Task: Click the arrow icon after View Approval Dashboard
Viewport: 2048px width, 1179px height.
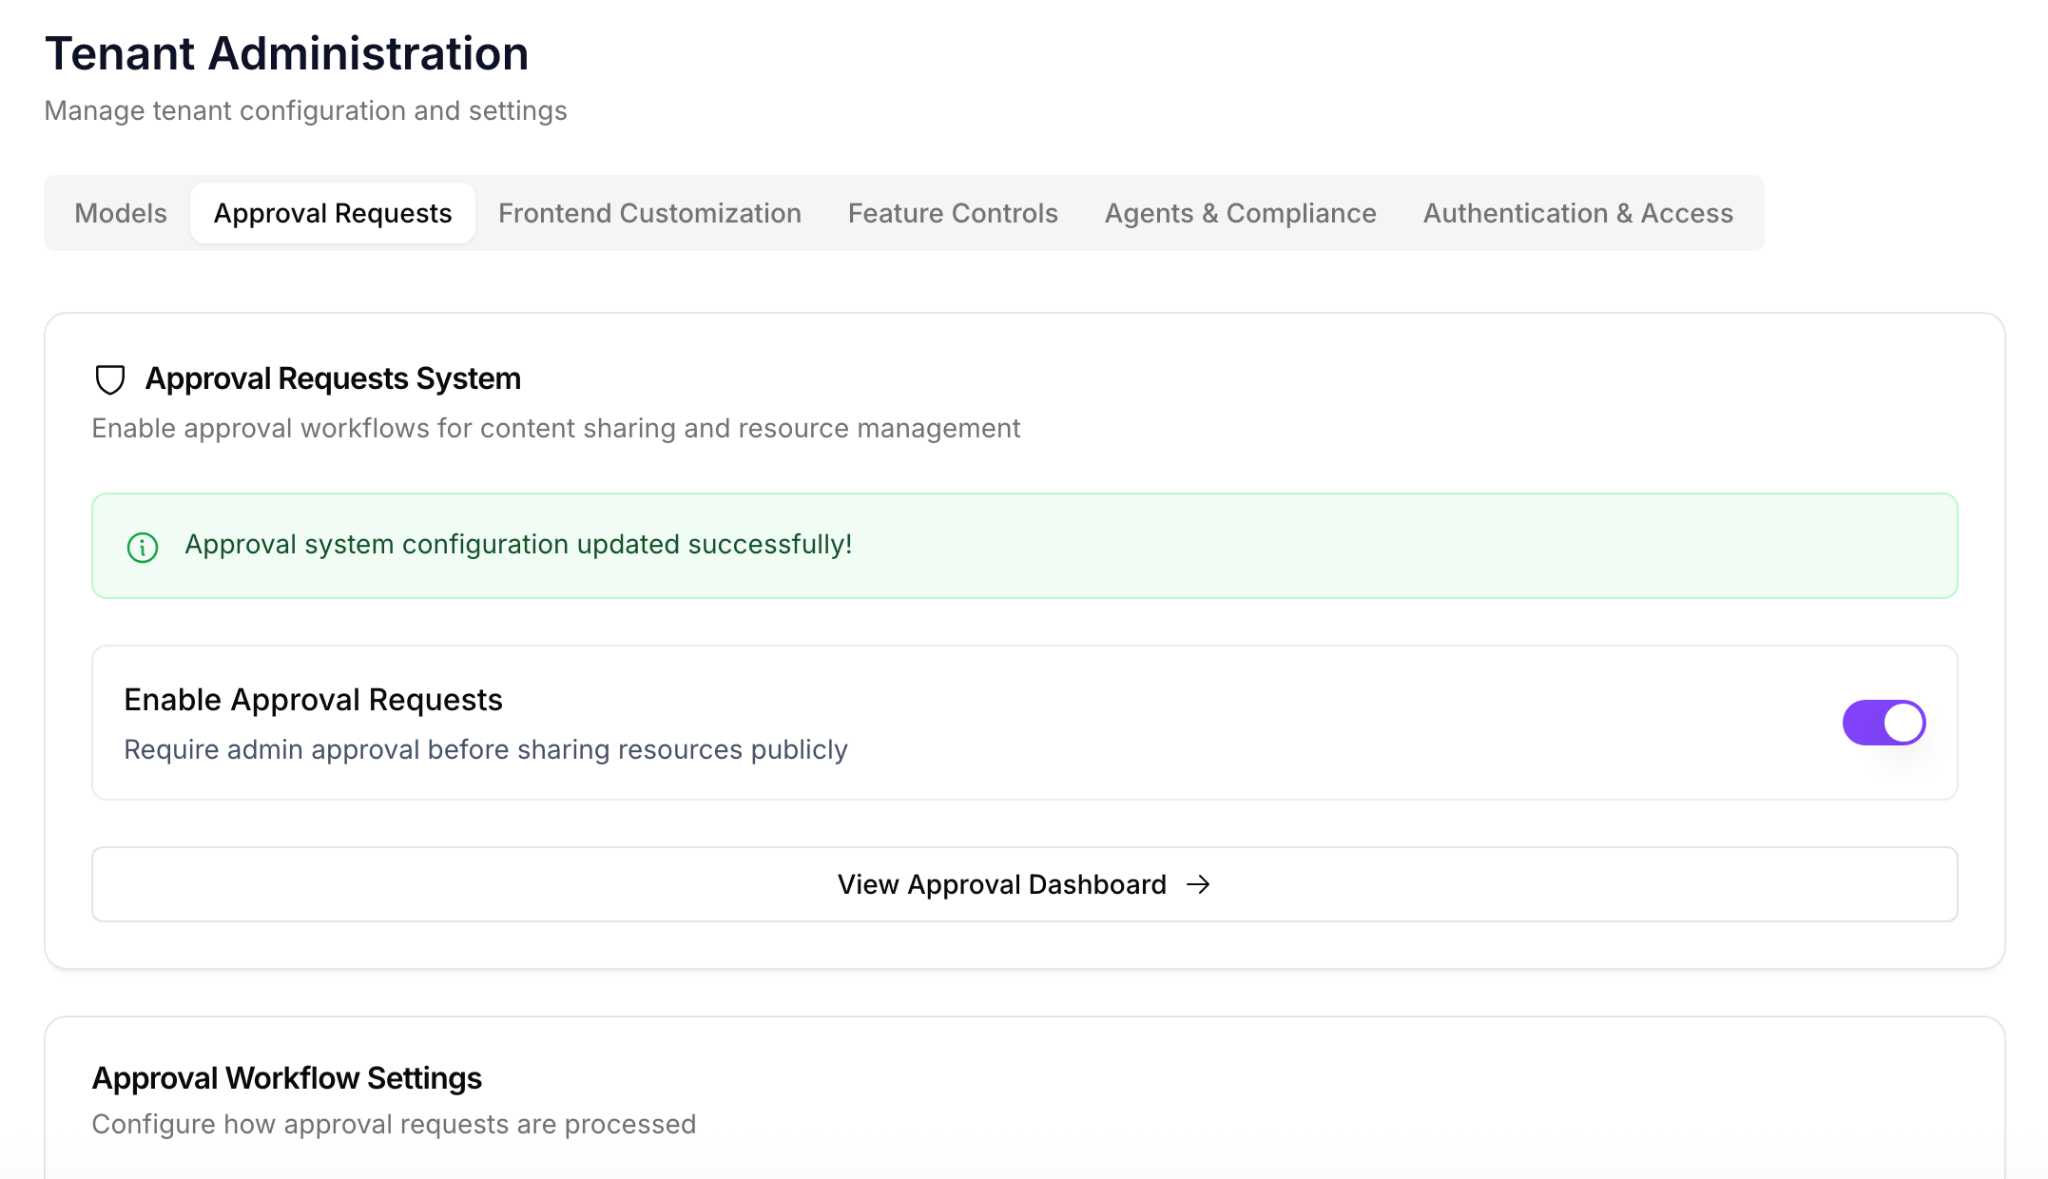Action: point(1197,884)
